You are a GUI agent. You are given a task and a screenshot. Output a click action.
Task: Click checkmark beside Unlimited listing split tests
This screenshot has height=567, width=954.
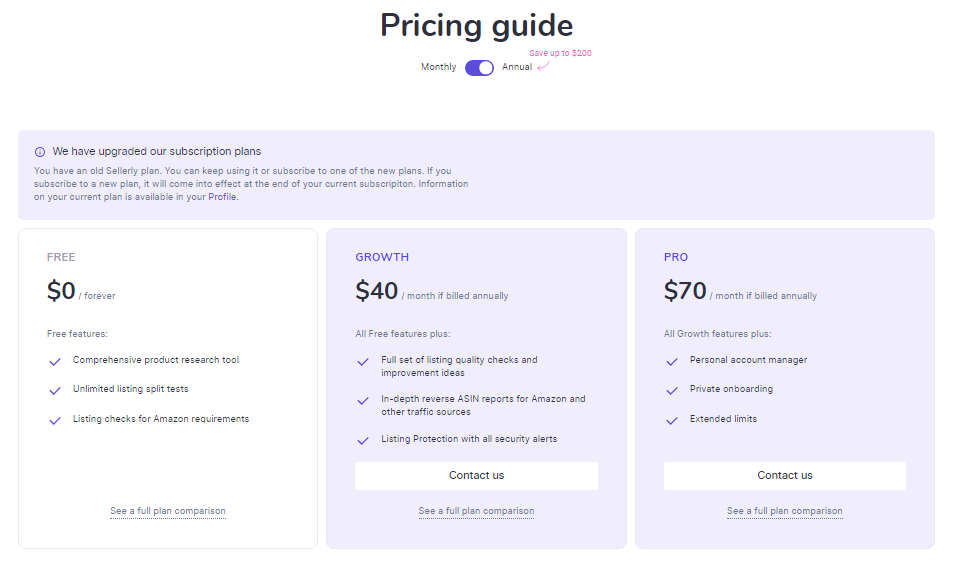coord(55,391)
